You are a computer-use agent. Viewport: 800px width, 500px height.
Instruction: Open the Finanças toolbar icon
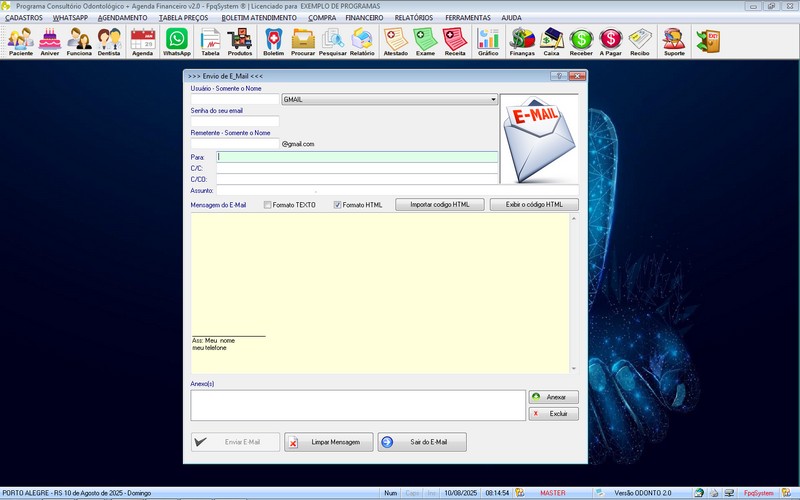522,41
